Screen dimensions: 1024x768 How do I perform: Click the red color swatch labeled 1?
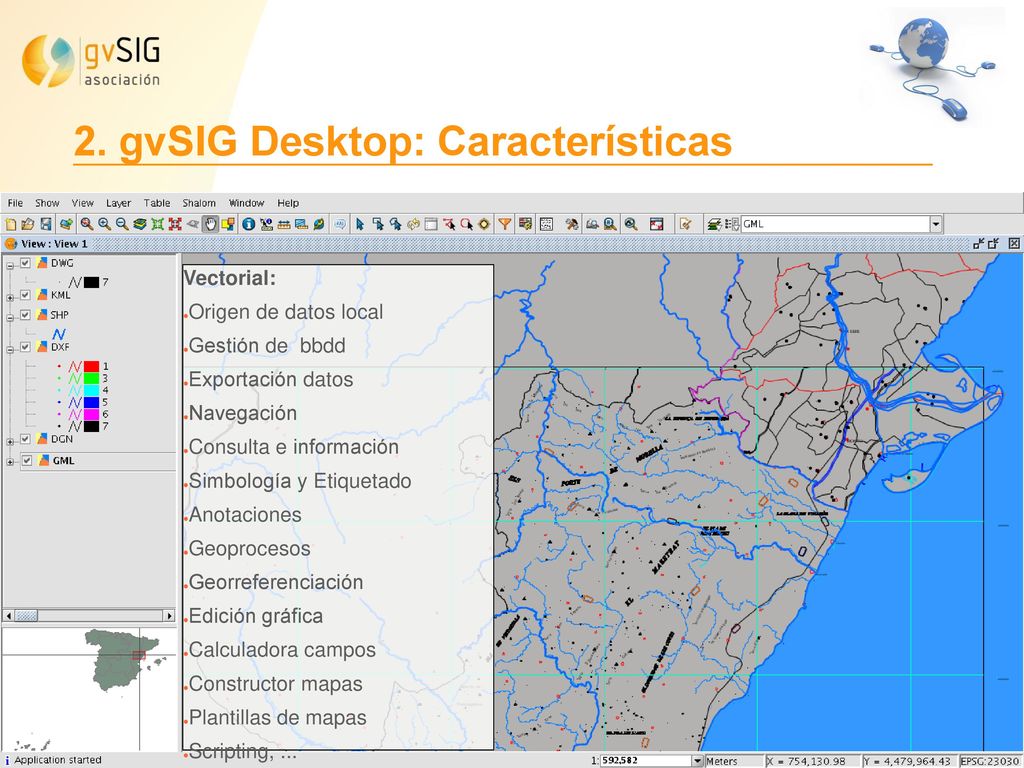pyautogui.click(x=91, y=366)
